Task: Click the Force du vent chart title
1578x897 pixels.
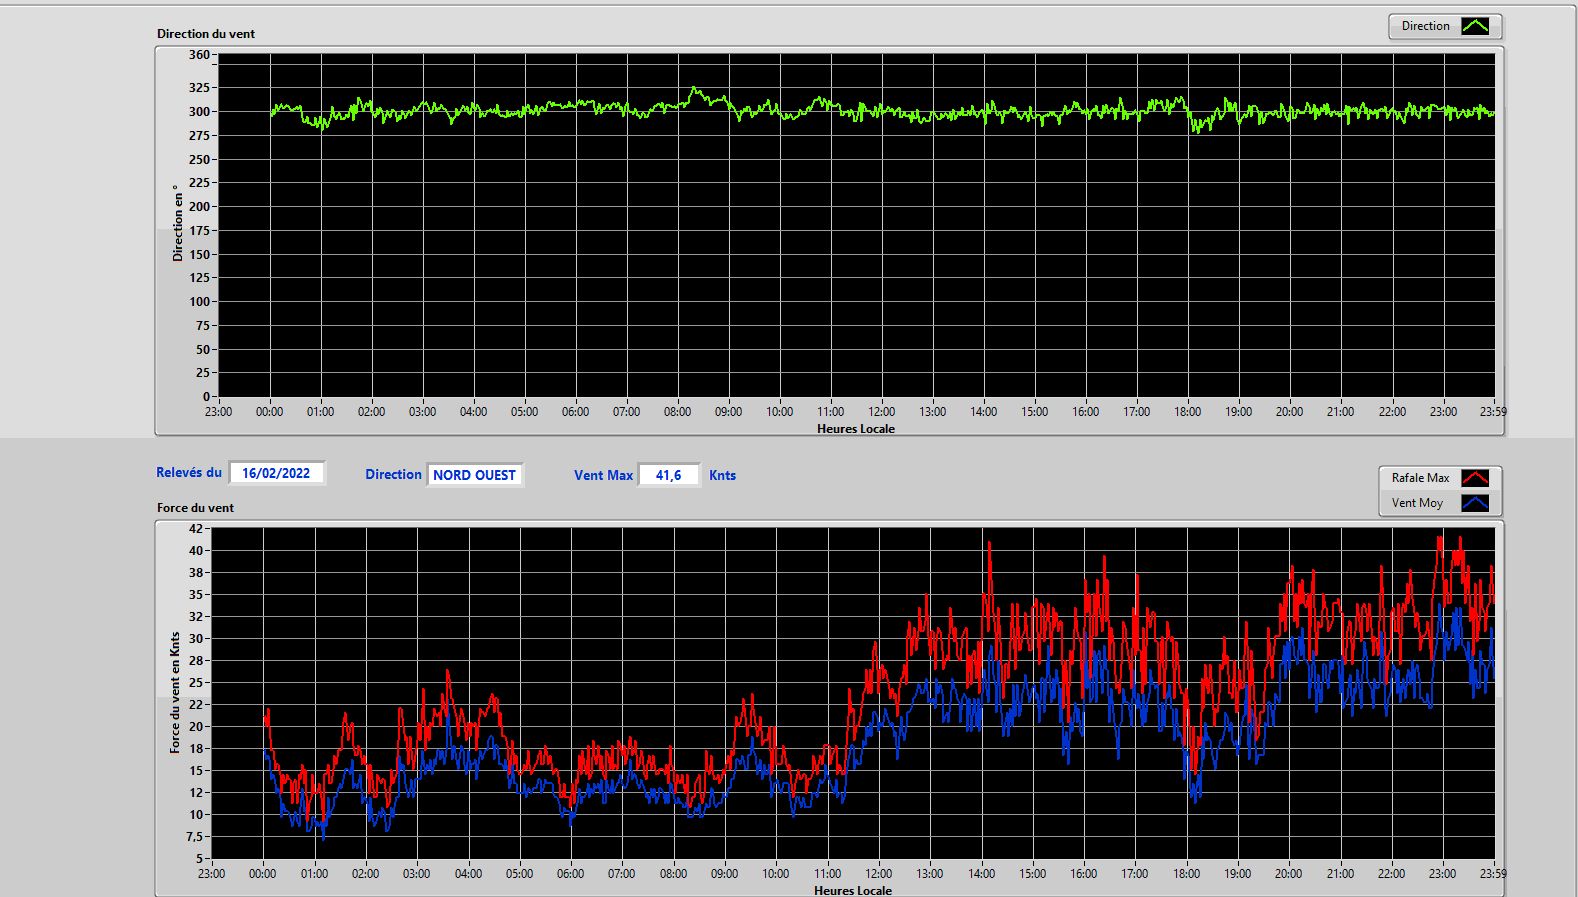Action: click(195, 507)
